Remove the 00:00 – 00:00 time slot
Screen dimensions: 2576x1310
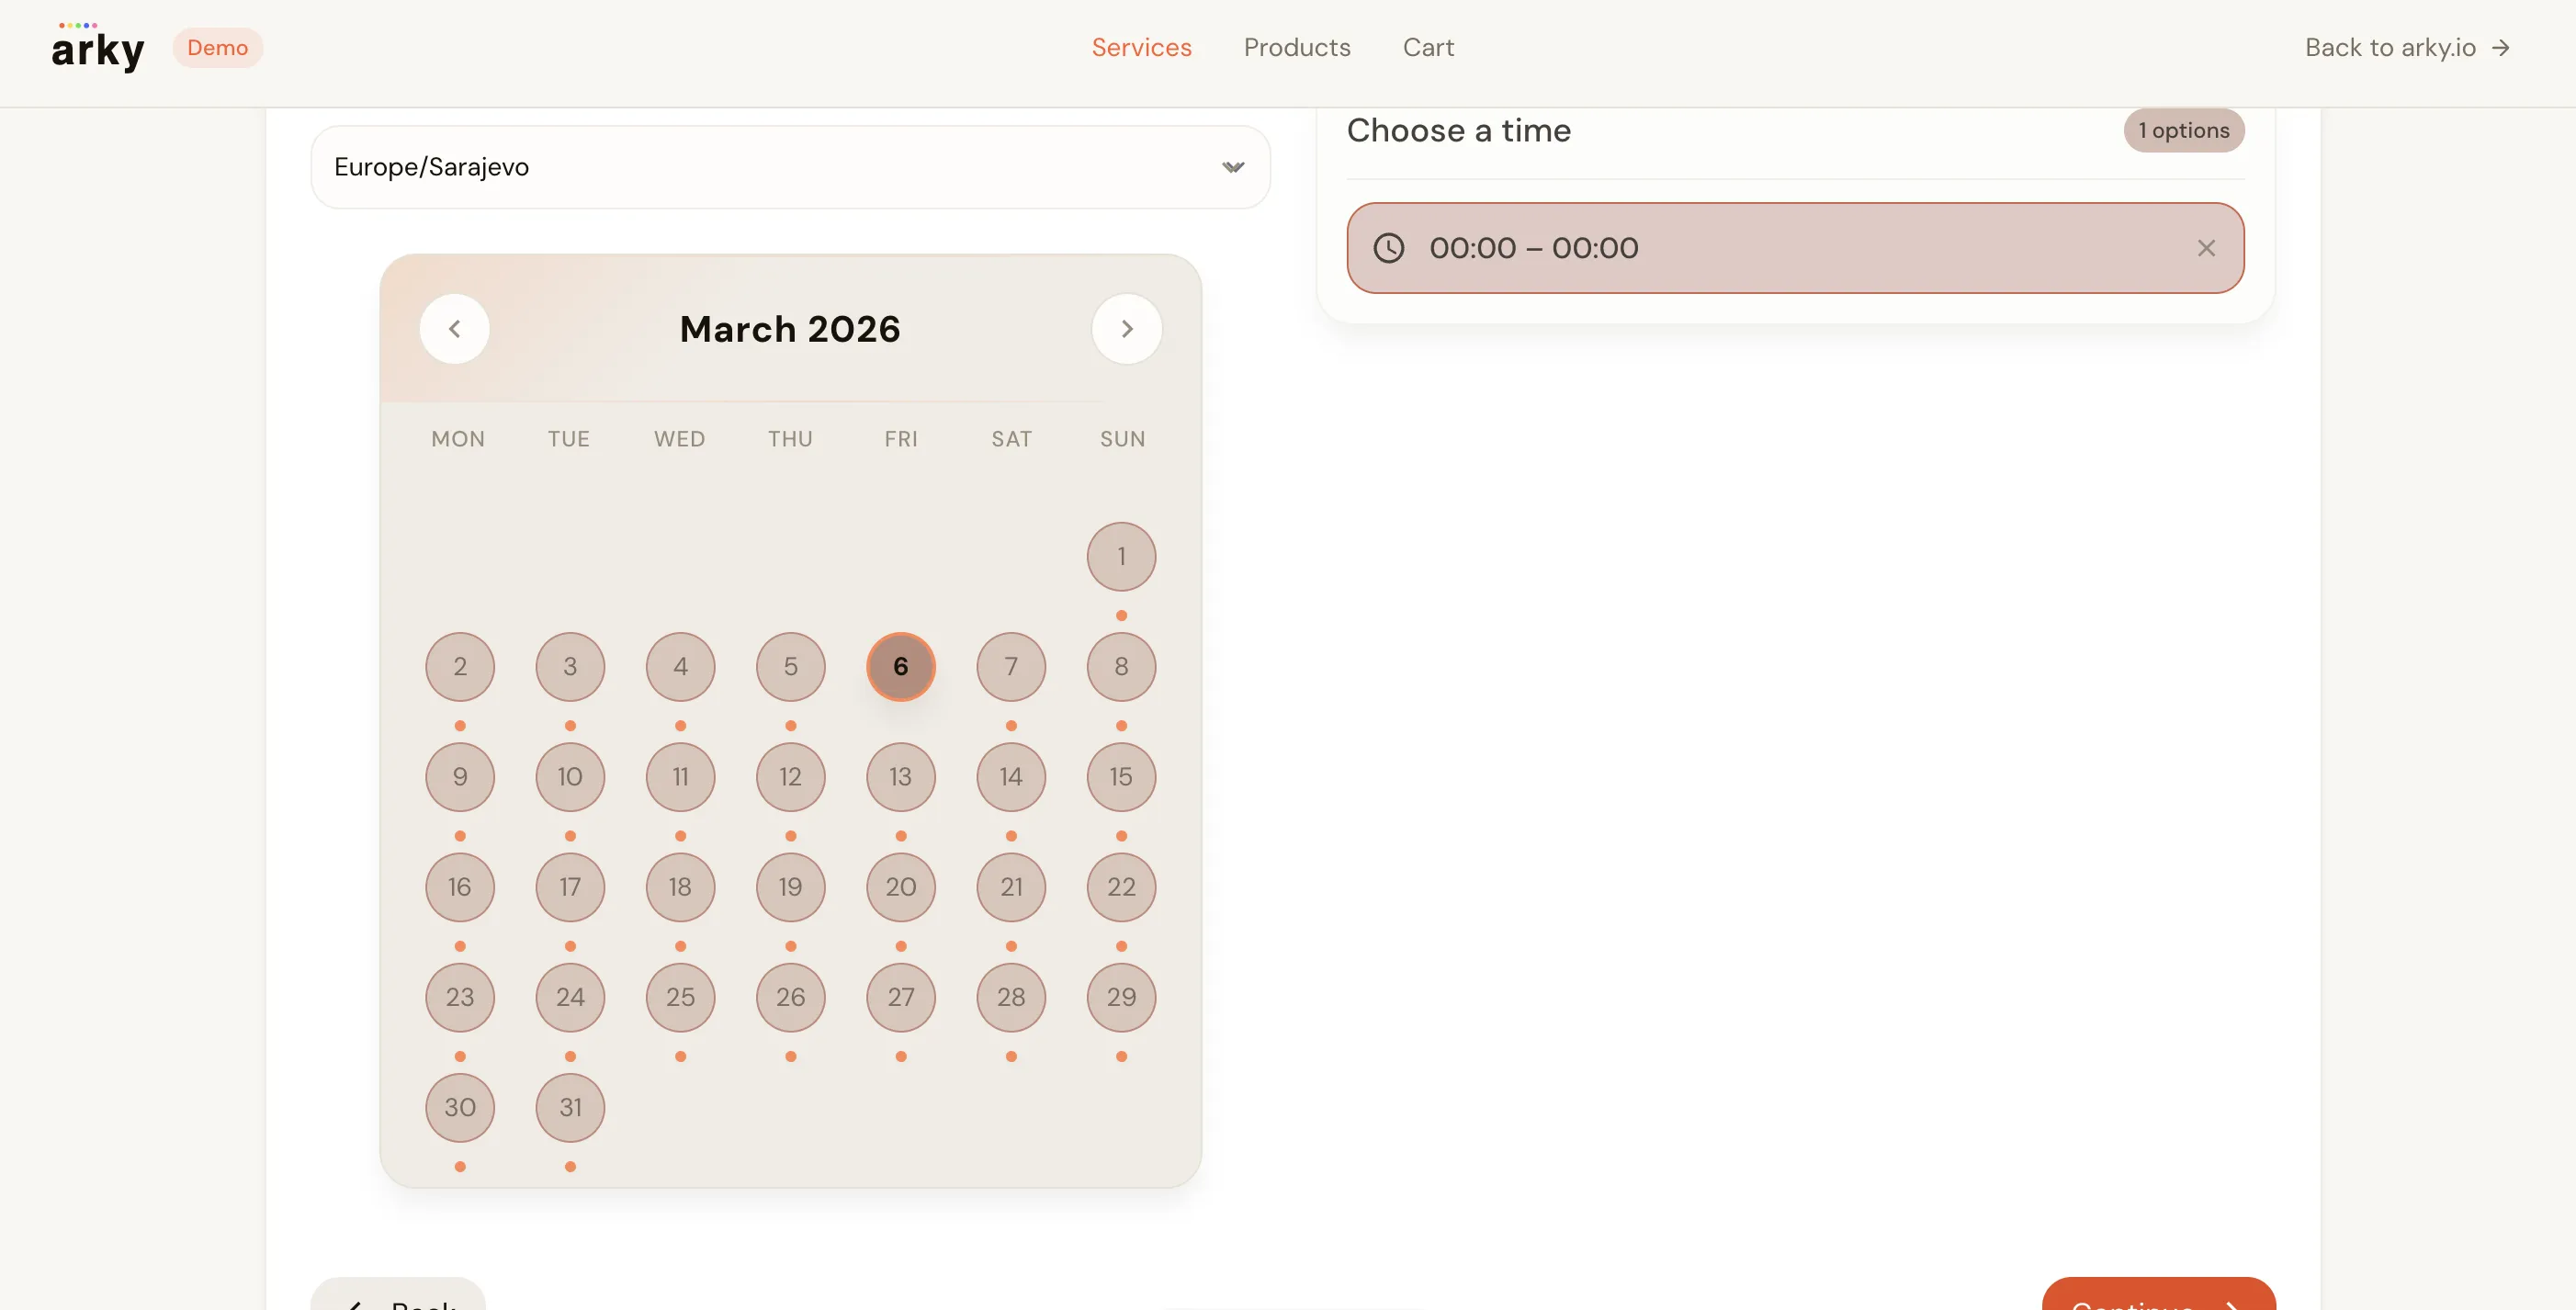coord(2205,248)
